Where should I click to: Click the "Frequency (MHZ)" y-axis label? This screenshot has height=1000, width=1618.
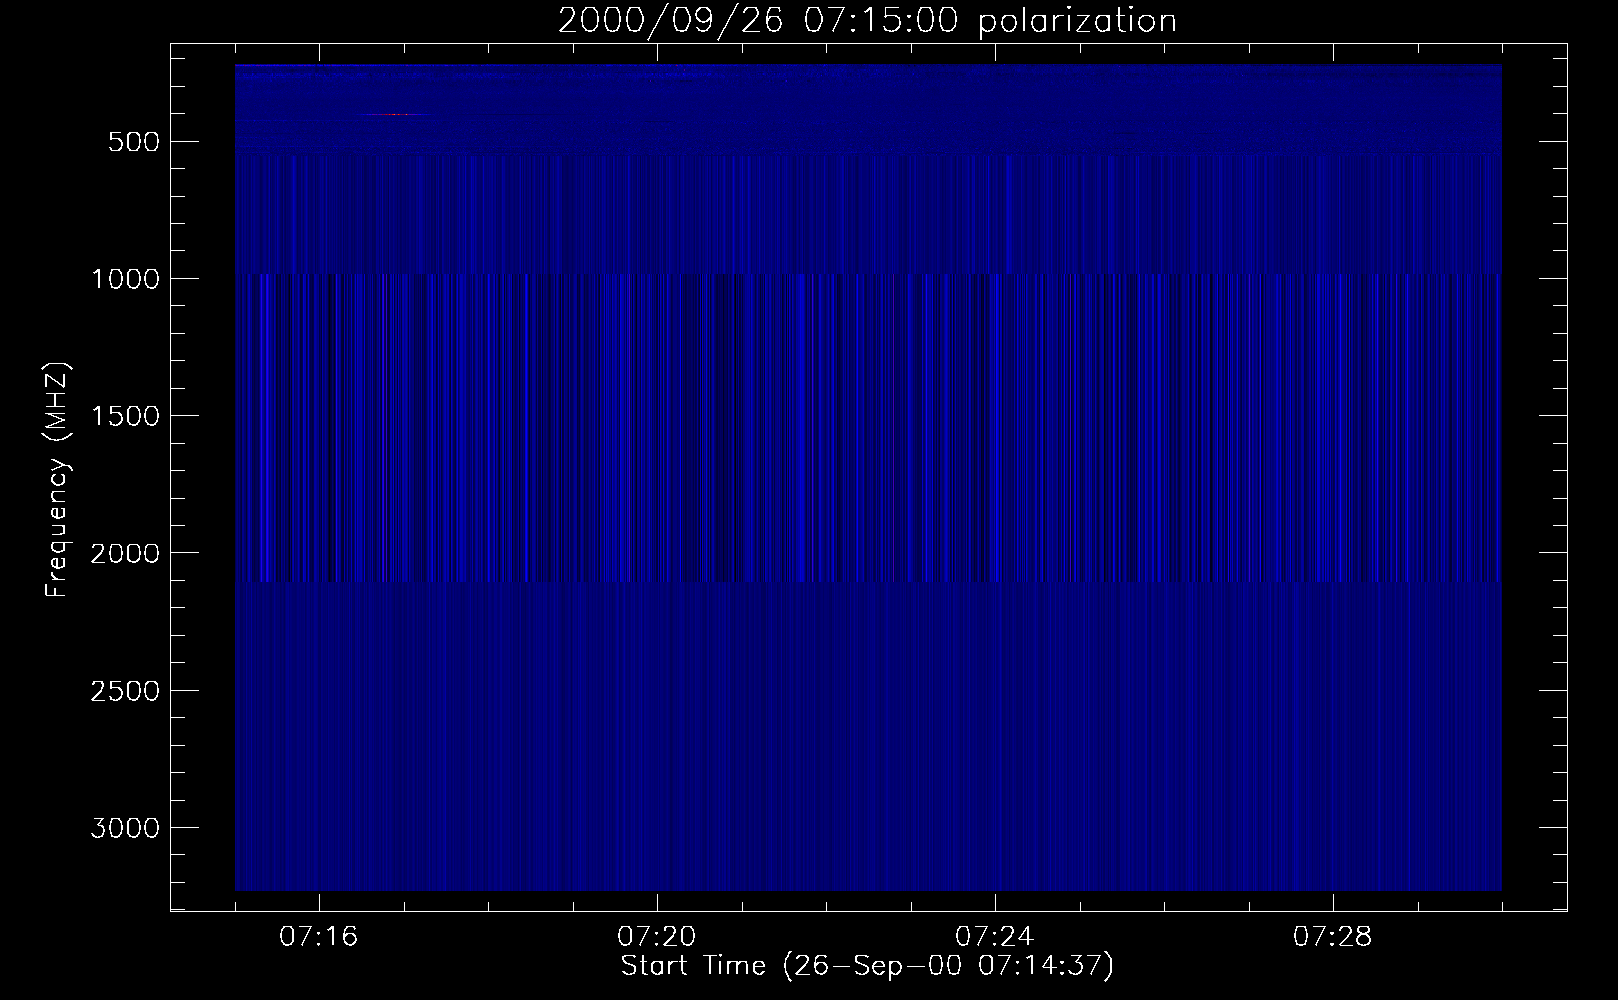tap(58, 480)
